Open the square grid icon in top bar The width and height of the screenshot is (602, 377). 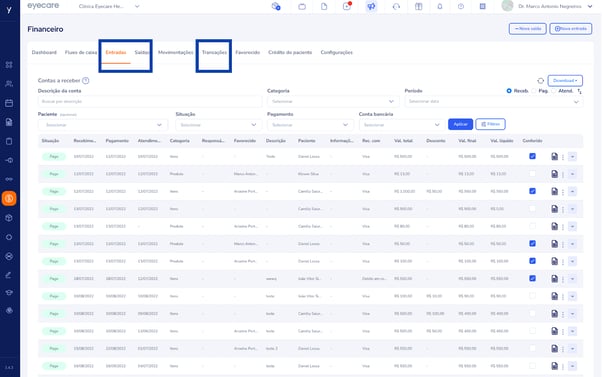click(x=483, y=7)
